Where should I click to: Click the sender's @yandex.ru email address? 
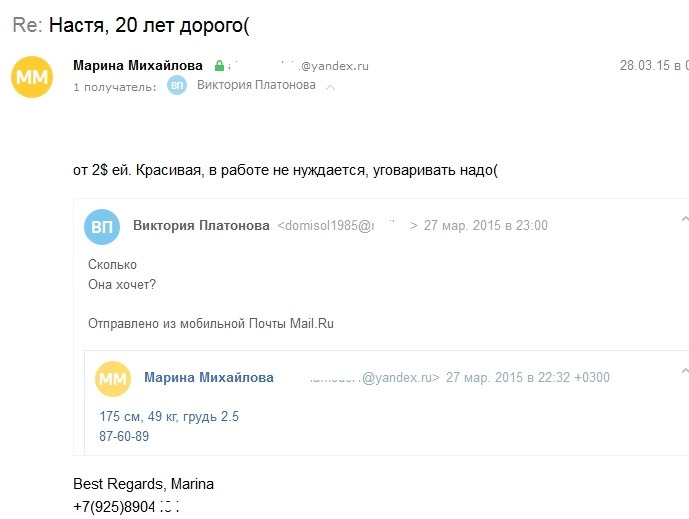298,66
